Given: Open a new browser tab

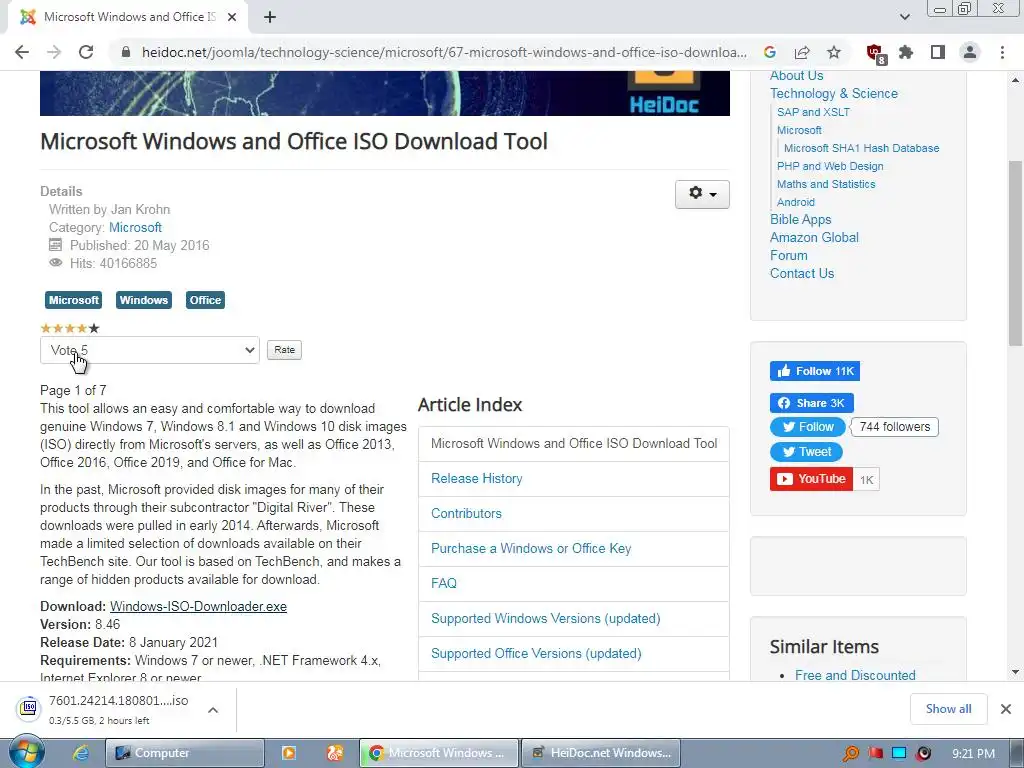Looking at the screenshot, I should pos(270,17).
